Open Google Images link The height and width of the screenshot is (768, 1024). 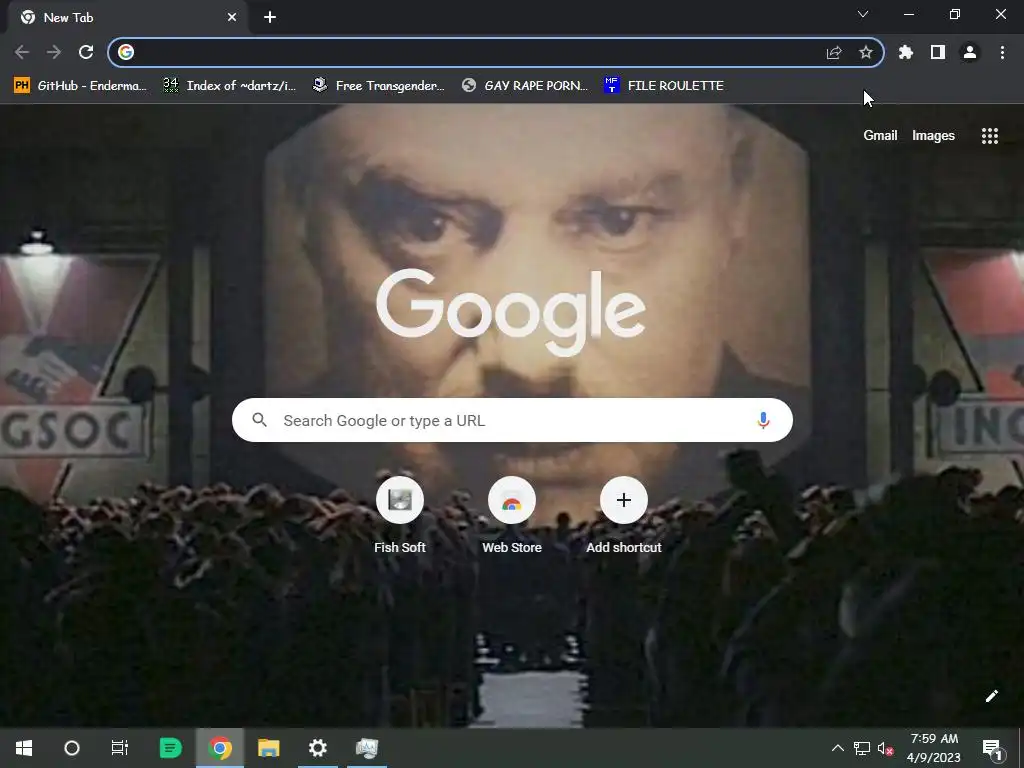[933, 135]
